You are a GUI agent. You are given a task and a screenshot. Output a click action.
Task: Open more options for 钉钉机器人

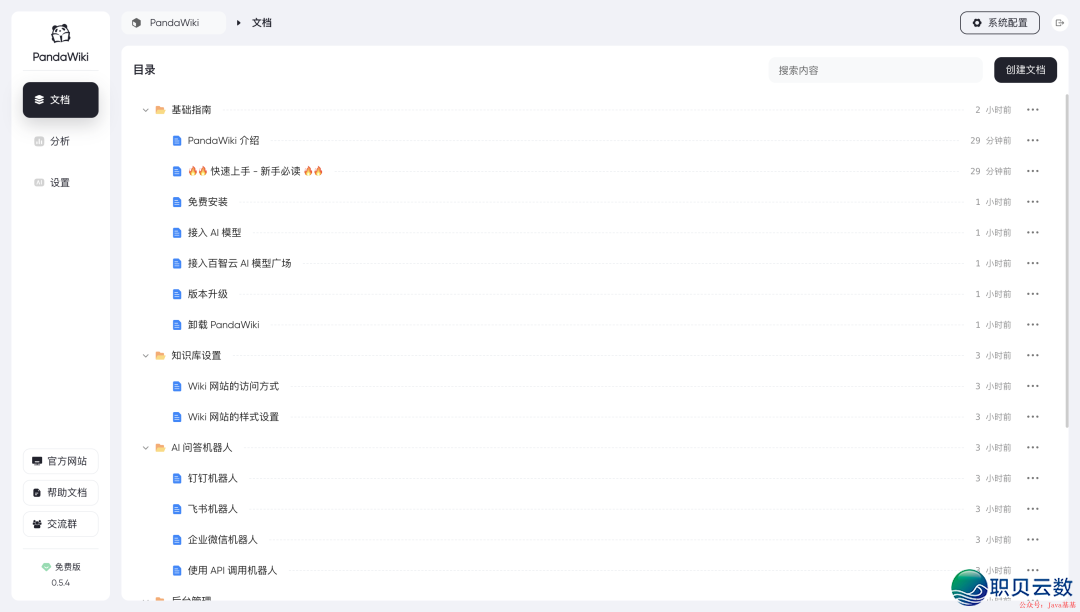click(1032, 478)
